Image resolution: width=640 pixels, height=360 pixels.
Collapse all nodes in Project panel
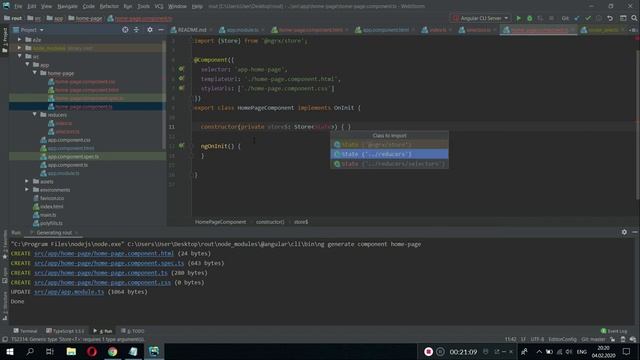[x=136, y=30]
